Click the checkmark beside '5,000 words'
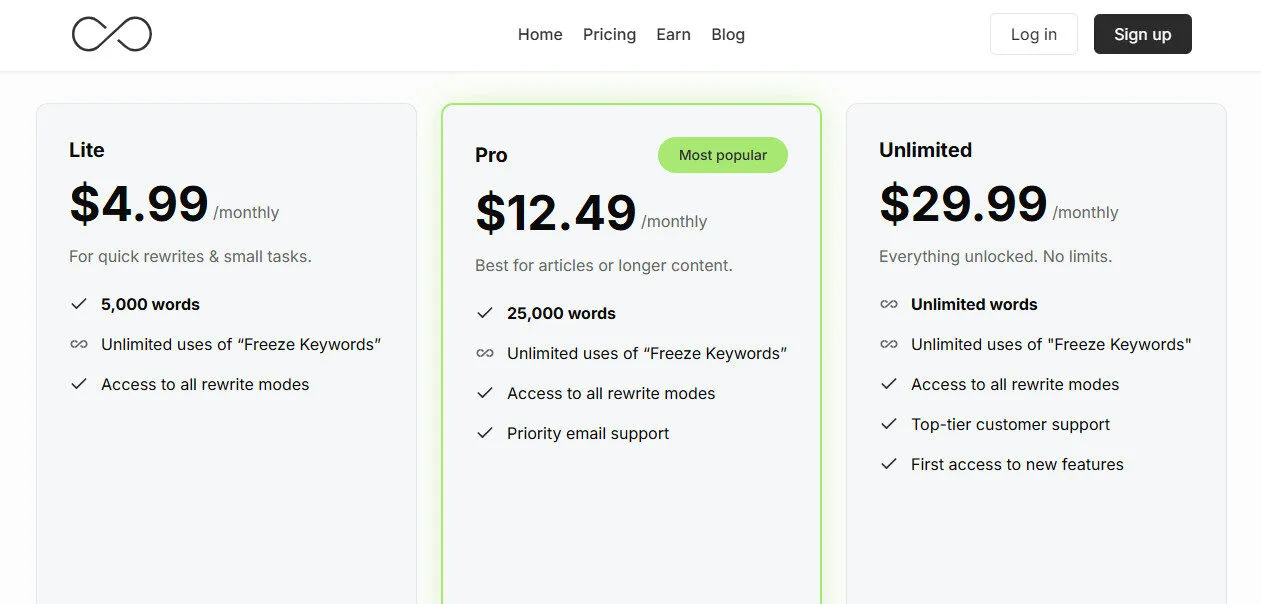This screenshot has width=1261, height=604. [x=78, y=304]
